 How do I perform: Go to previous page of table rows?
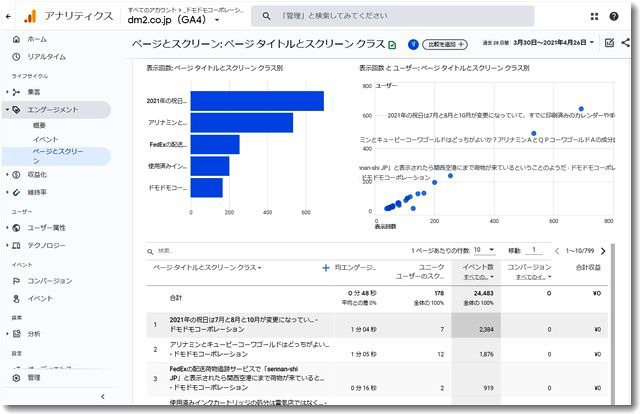[557, 251]
